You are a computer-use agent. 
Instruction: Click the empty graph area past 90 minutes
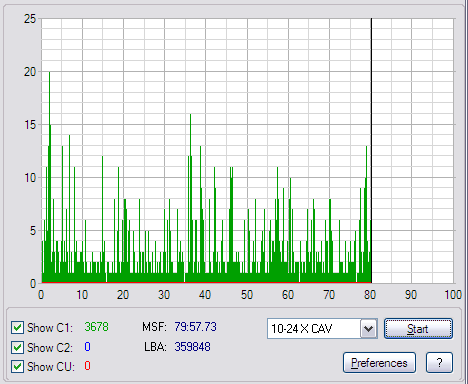(432, 150)
